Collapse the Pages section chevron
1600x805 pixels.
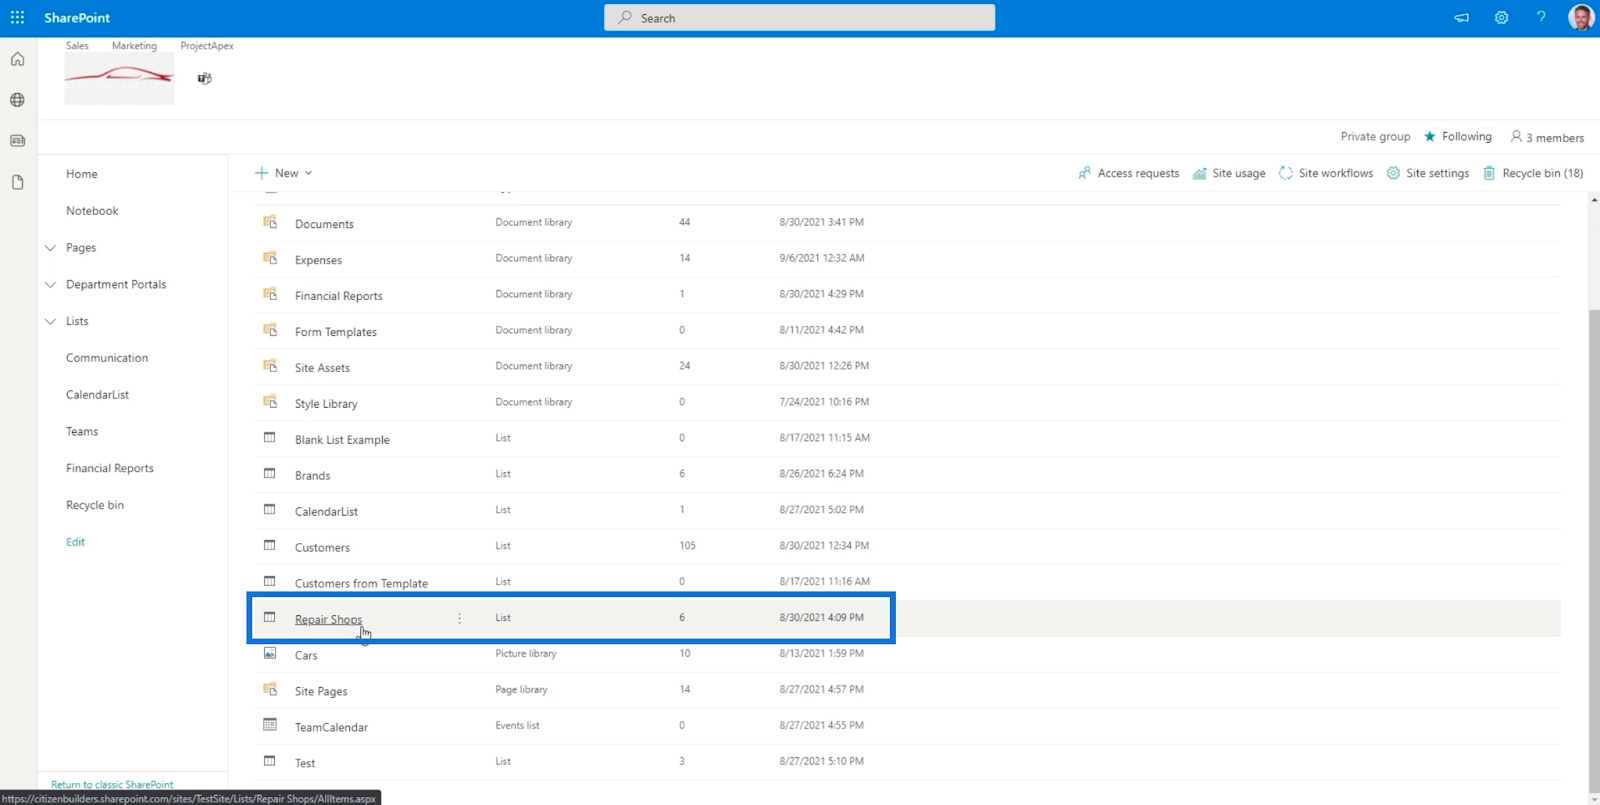pos(50,248)
